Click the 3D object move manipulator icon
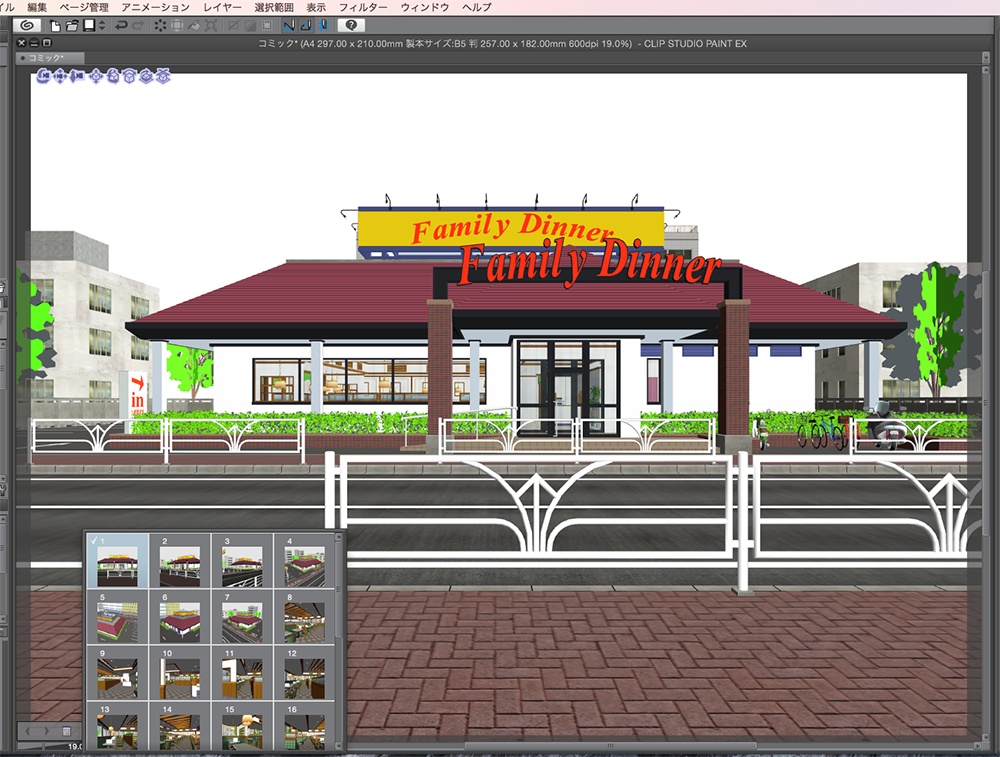Screen dimensions: 1000x757 pyautogui.click(x=96, y=77)
